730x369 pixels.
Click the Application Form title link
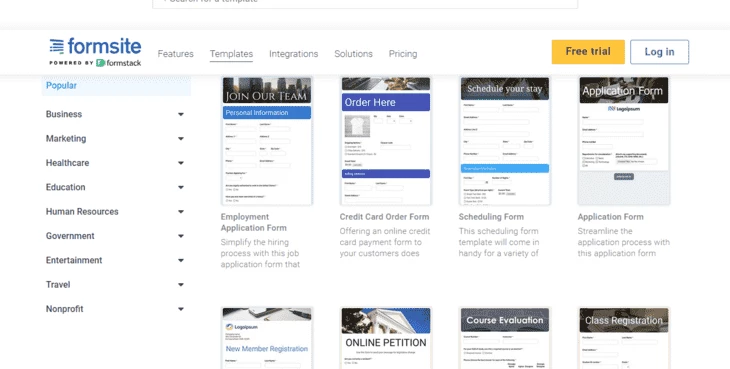(610, 217)
